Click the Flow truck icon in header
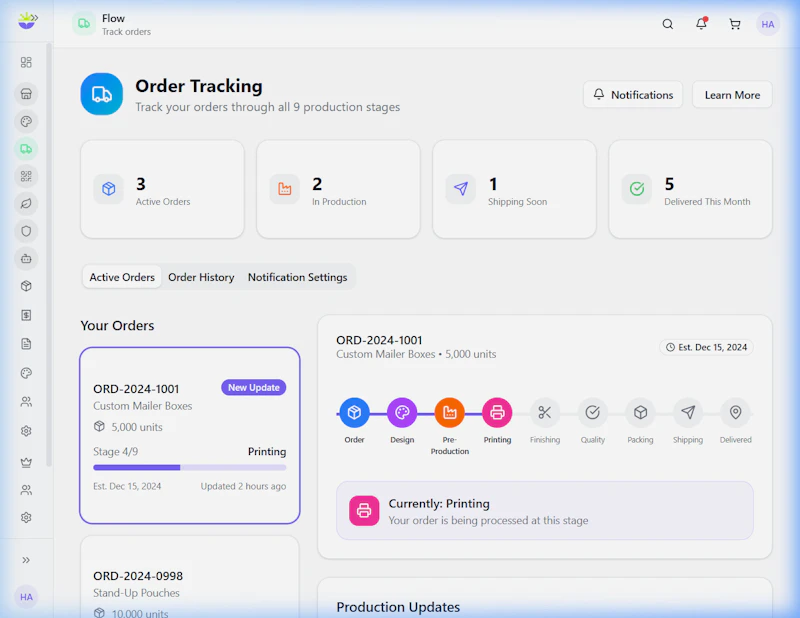 (x=84, y=23)
